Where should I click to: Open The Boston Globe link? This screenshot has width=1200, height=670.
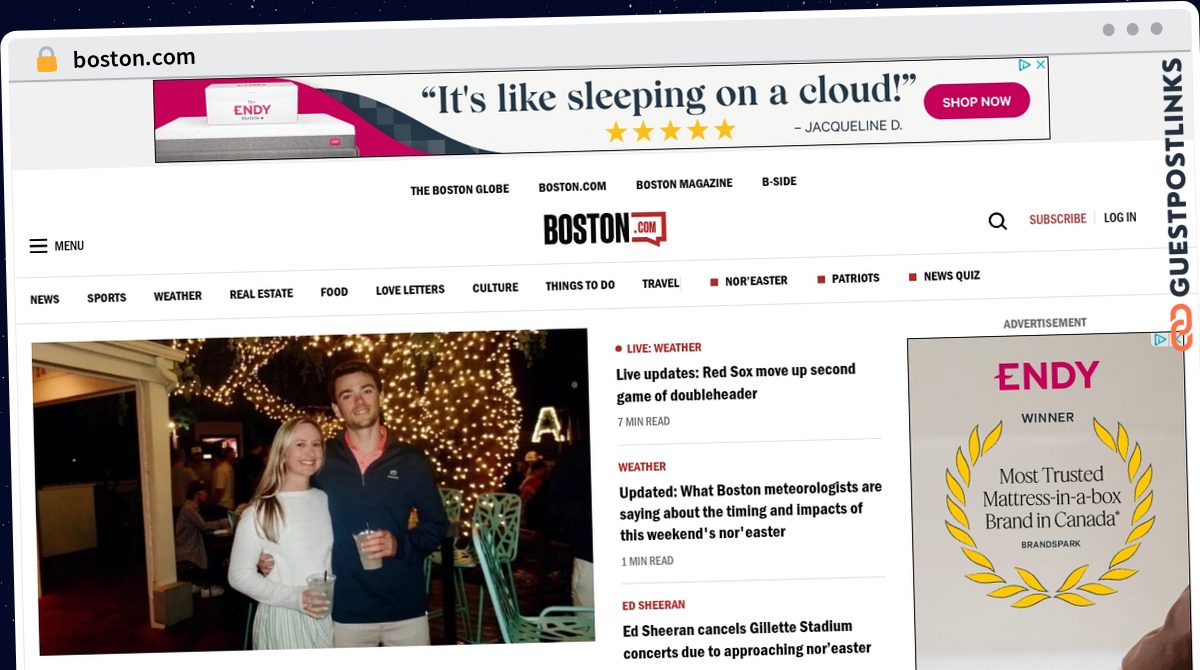(x=459, y=190)
